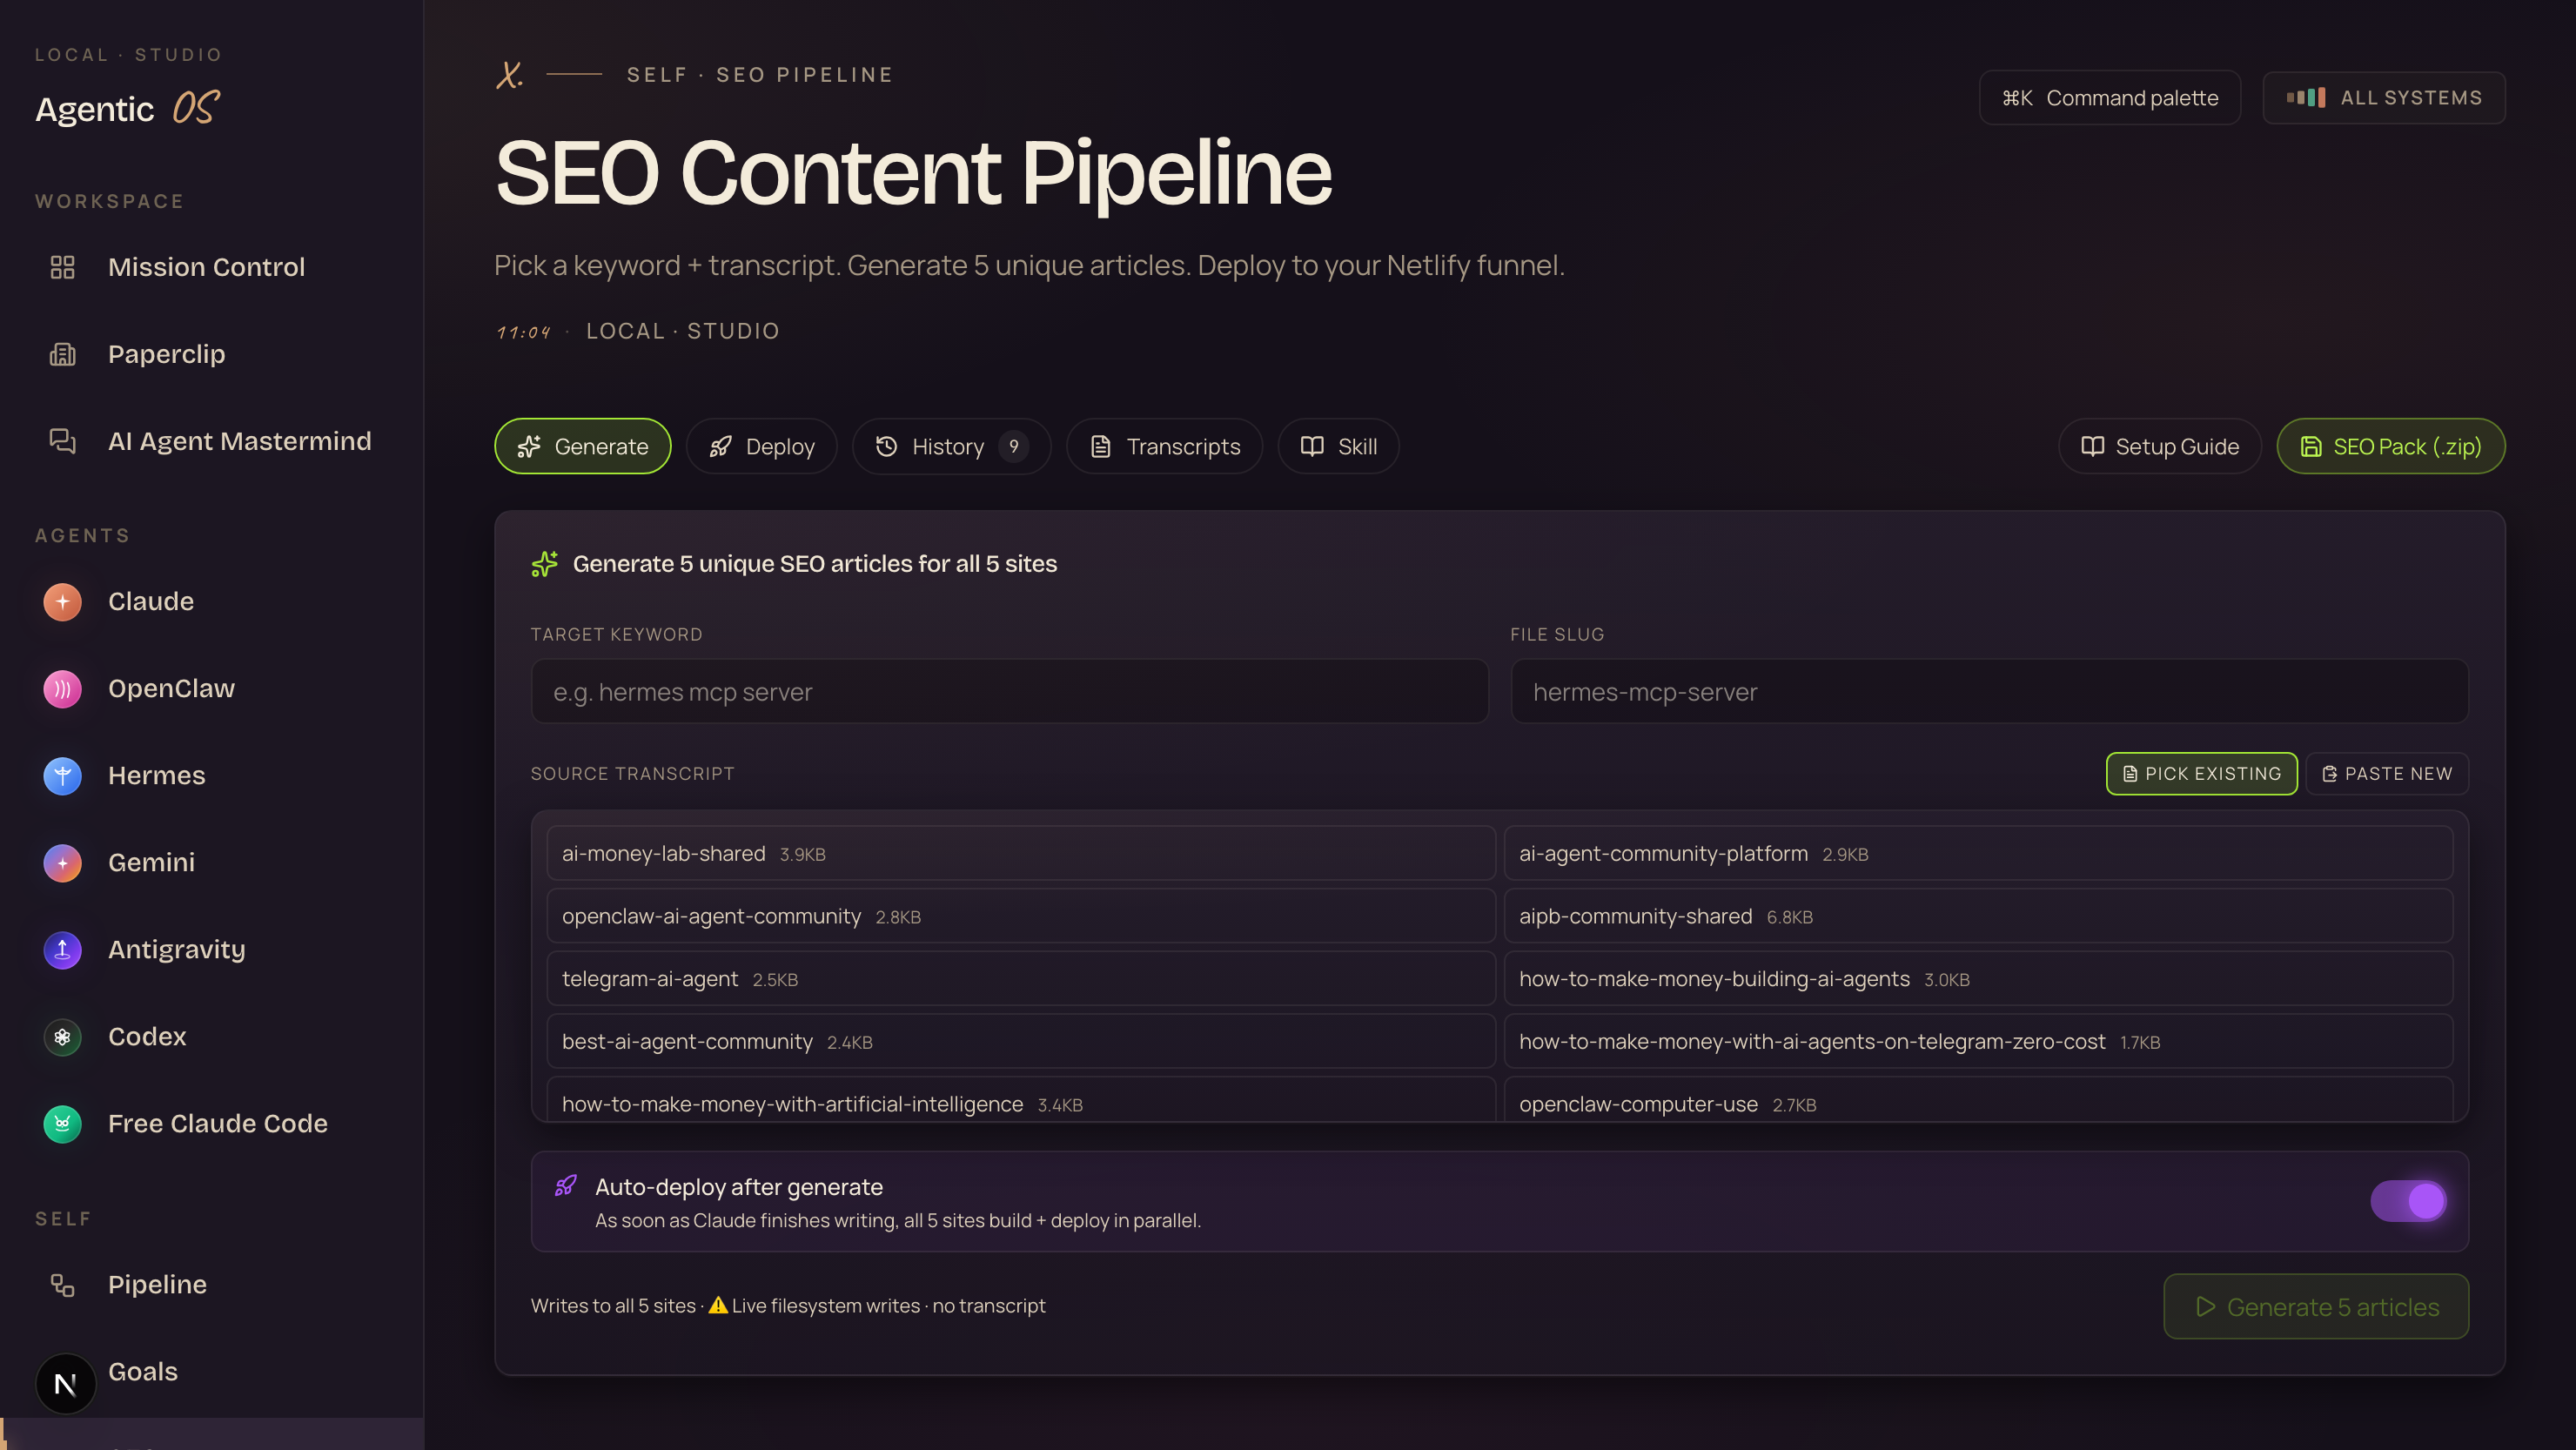Open the Generate tab
The image size is (2576, 1450).
click(x=582, y=447)
